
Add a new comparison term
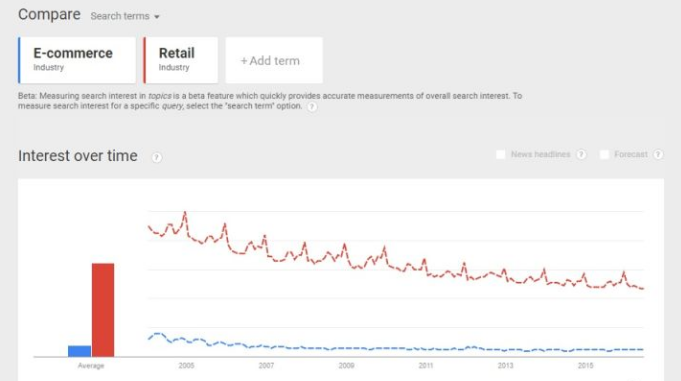pyautogui.click(x=274, y=60)
